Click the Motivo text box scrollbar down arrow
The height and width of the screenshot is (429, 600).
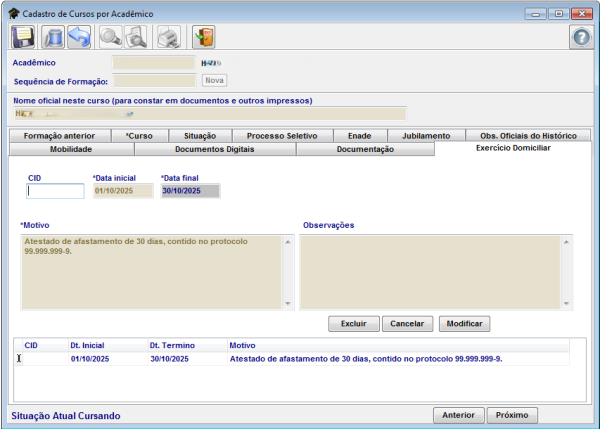pyautogui.click(x=289, y=304)
